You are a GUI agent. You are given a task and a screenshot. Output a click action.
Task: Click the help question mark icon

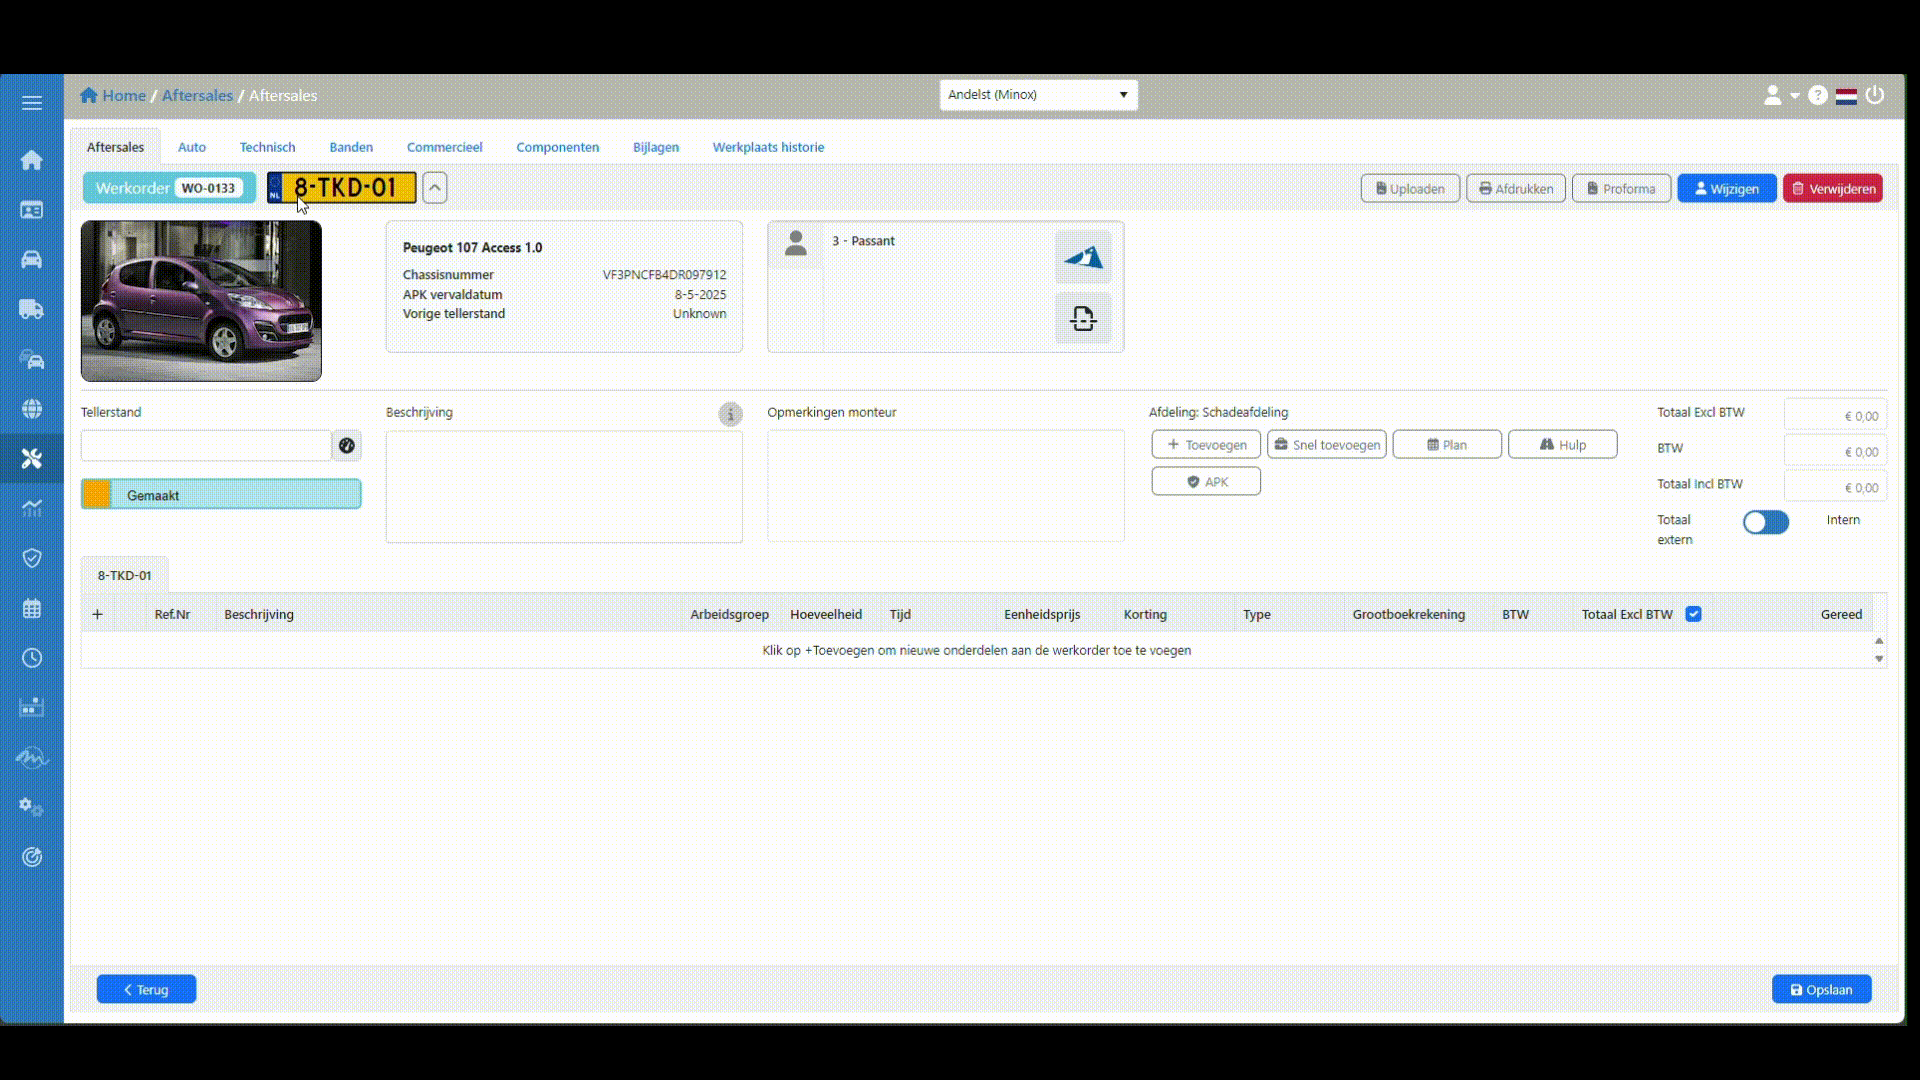1818,95
